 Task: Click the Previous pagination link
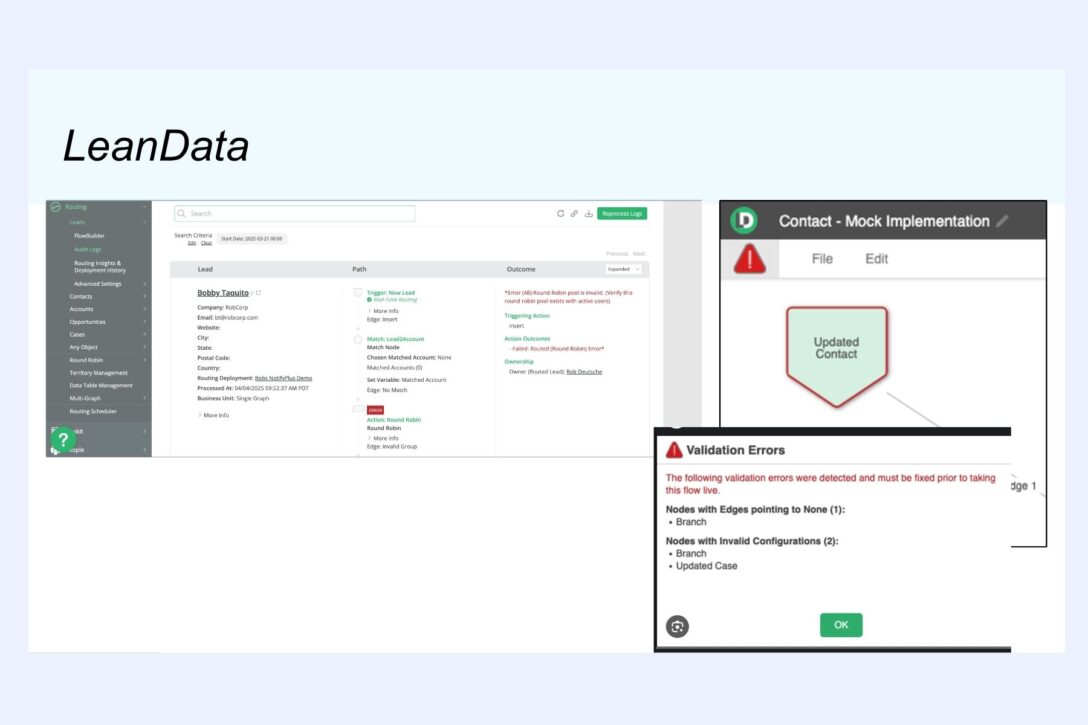point(617,254)
